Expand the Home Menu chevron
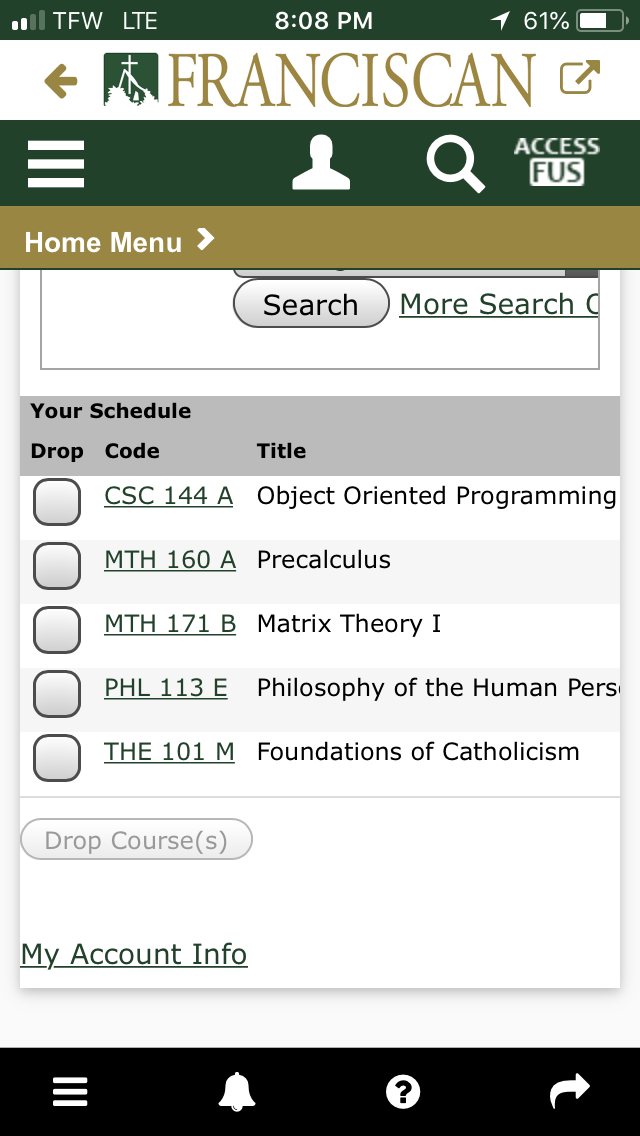This screenshot has height=1136, width=640. tap(205, 240)
